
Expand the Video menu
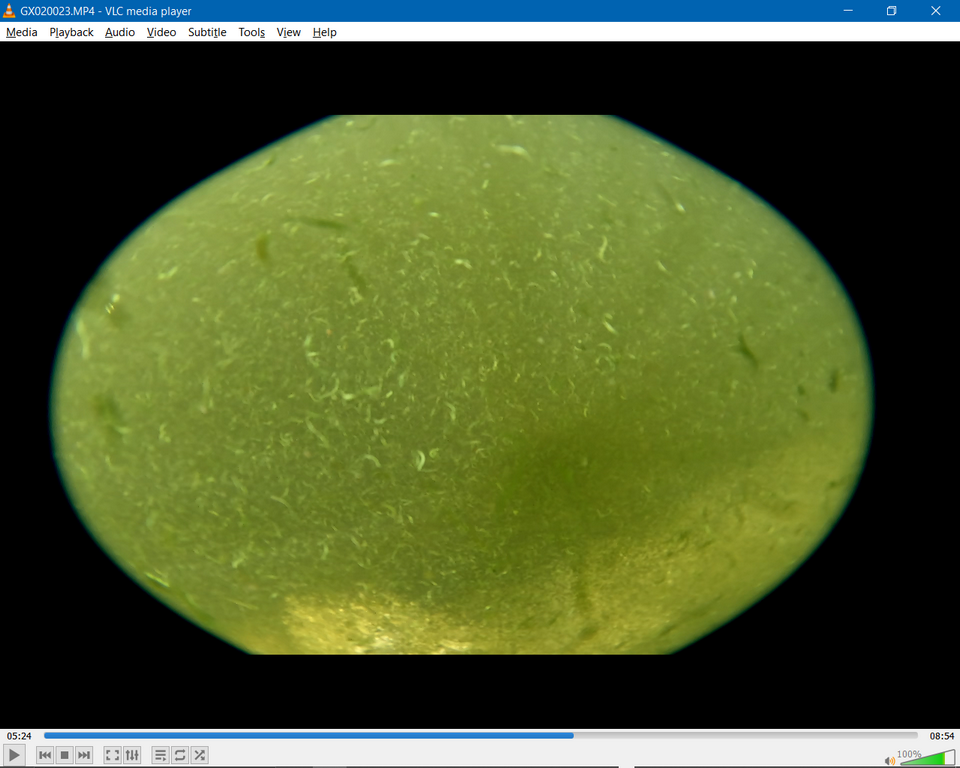pyautogui.click(x=161, y=32)
